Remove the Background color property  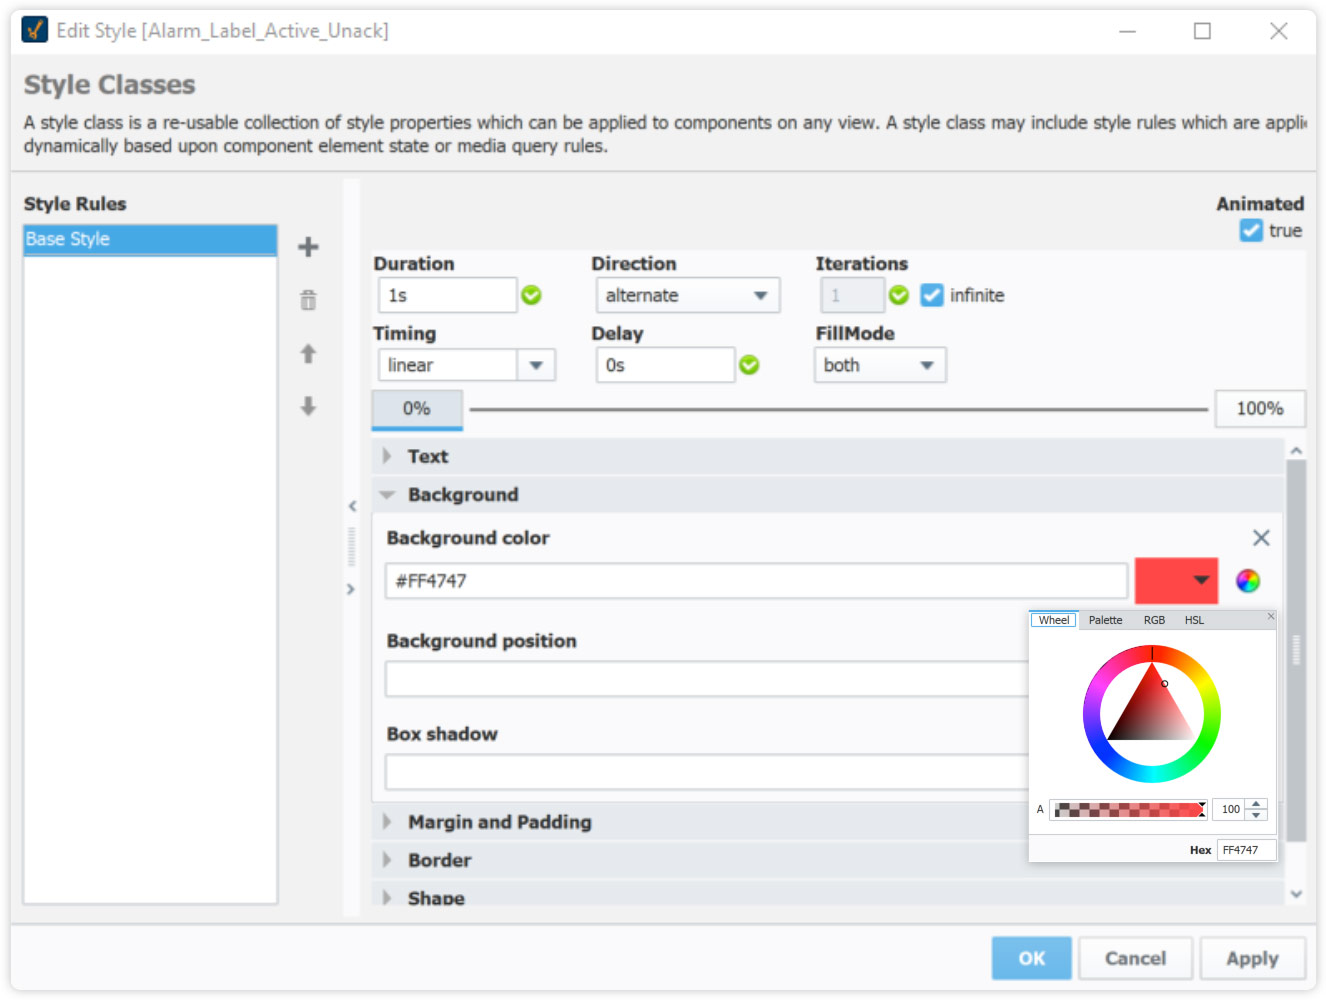click(1261, 537)
